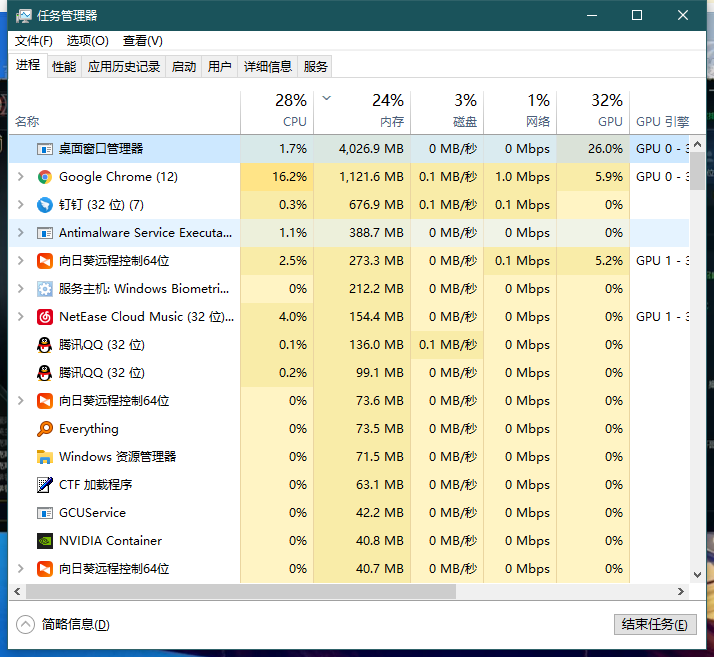This screenshot has height=657, width=714.
Task: Select the NVIDIA Container process name
Action: pyautogui.click(x=111, y=541)
